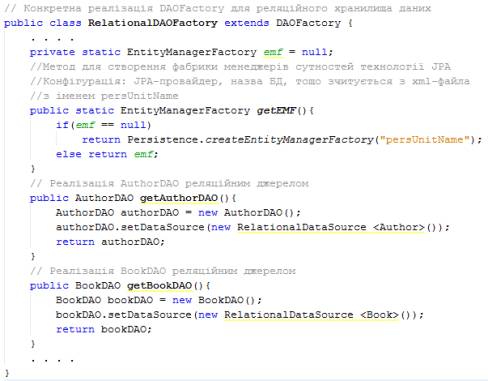Click the comment about AuthorDAO implementation
The width and height of the screenshot is (488, 381).
point(169,184)
